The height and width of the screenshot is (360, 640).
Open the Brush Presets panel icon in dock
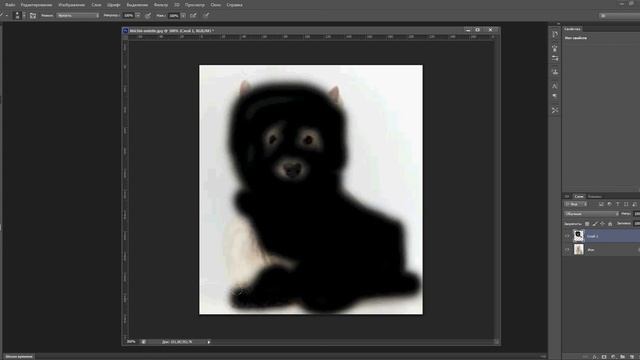click(x=555, y=48)
